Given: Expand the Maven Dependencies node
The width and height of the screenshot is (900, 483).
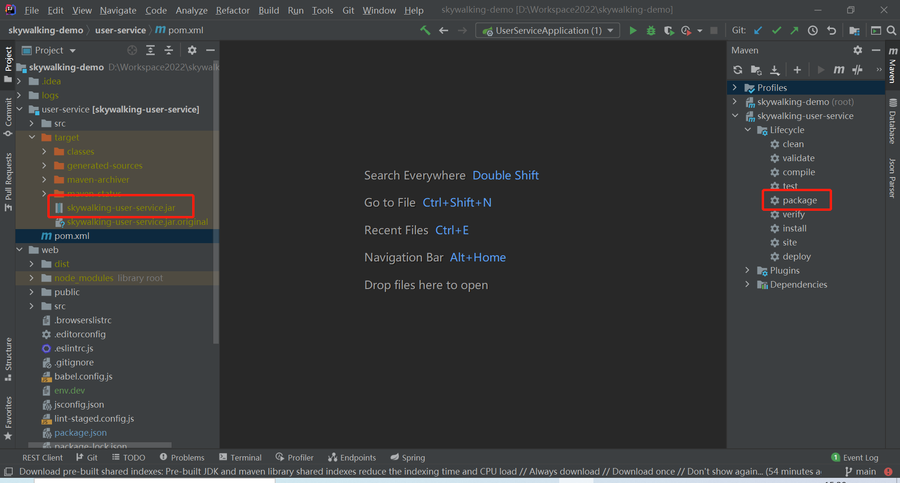Looking at the screenshot, I should tap(747, 284).
